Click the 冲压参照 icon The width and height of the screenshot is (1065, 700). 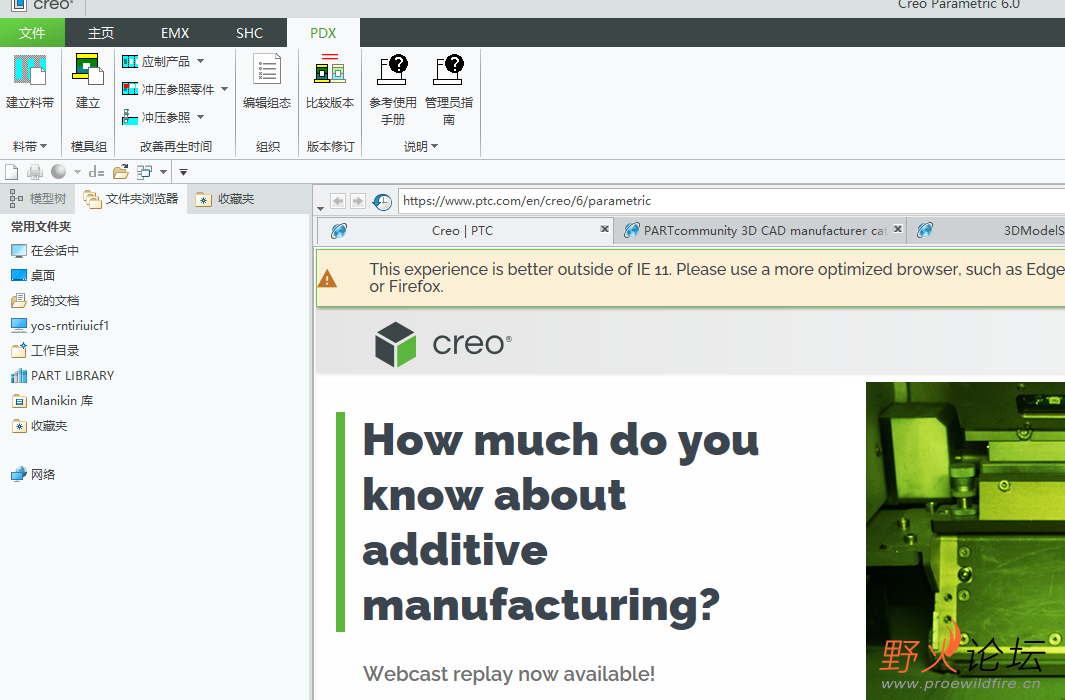[x=130, y=117]
